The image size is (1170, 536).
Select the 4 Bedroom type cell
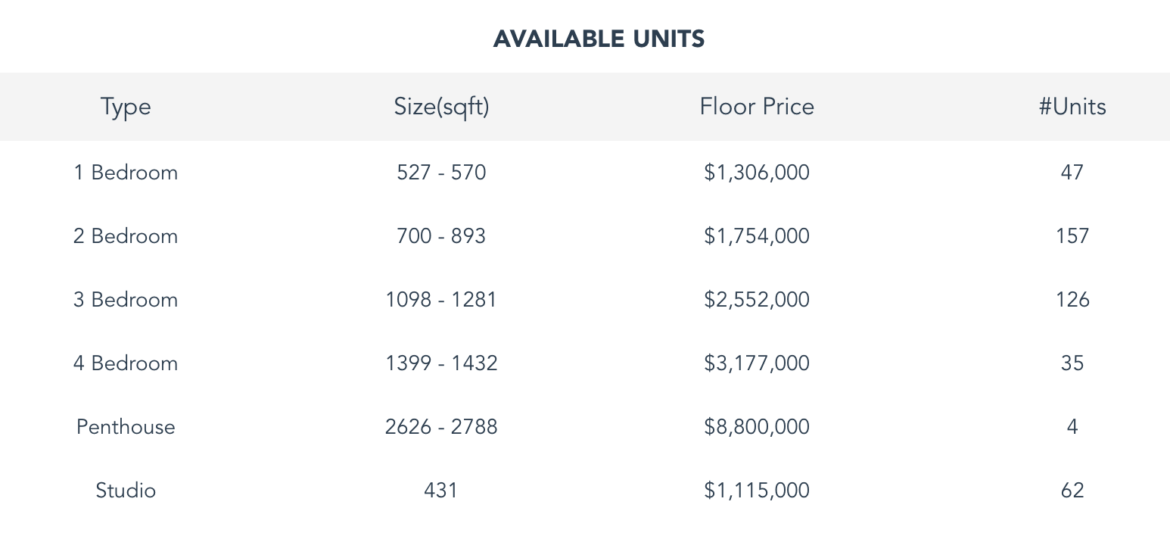pyautogui.click(x=126, y=363)
